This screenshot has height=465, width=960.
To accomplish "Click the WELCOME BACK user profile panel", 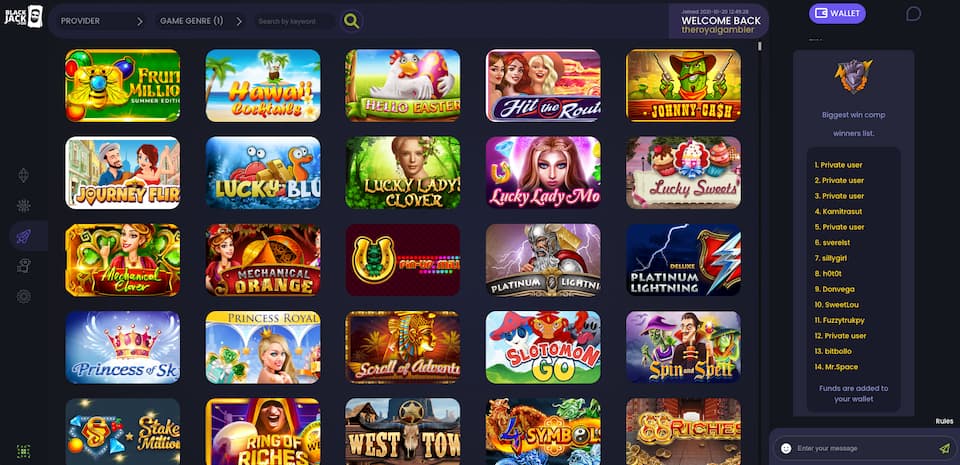I will click(x=720, y=21).
